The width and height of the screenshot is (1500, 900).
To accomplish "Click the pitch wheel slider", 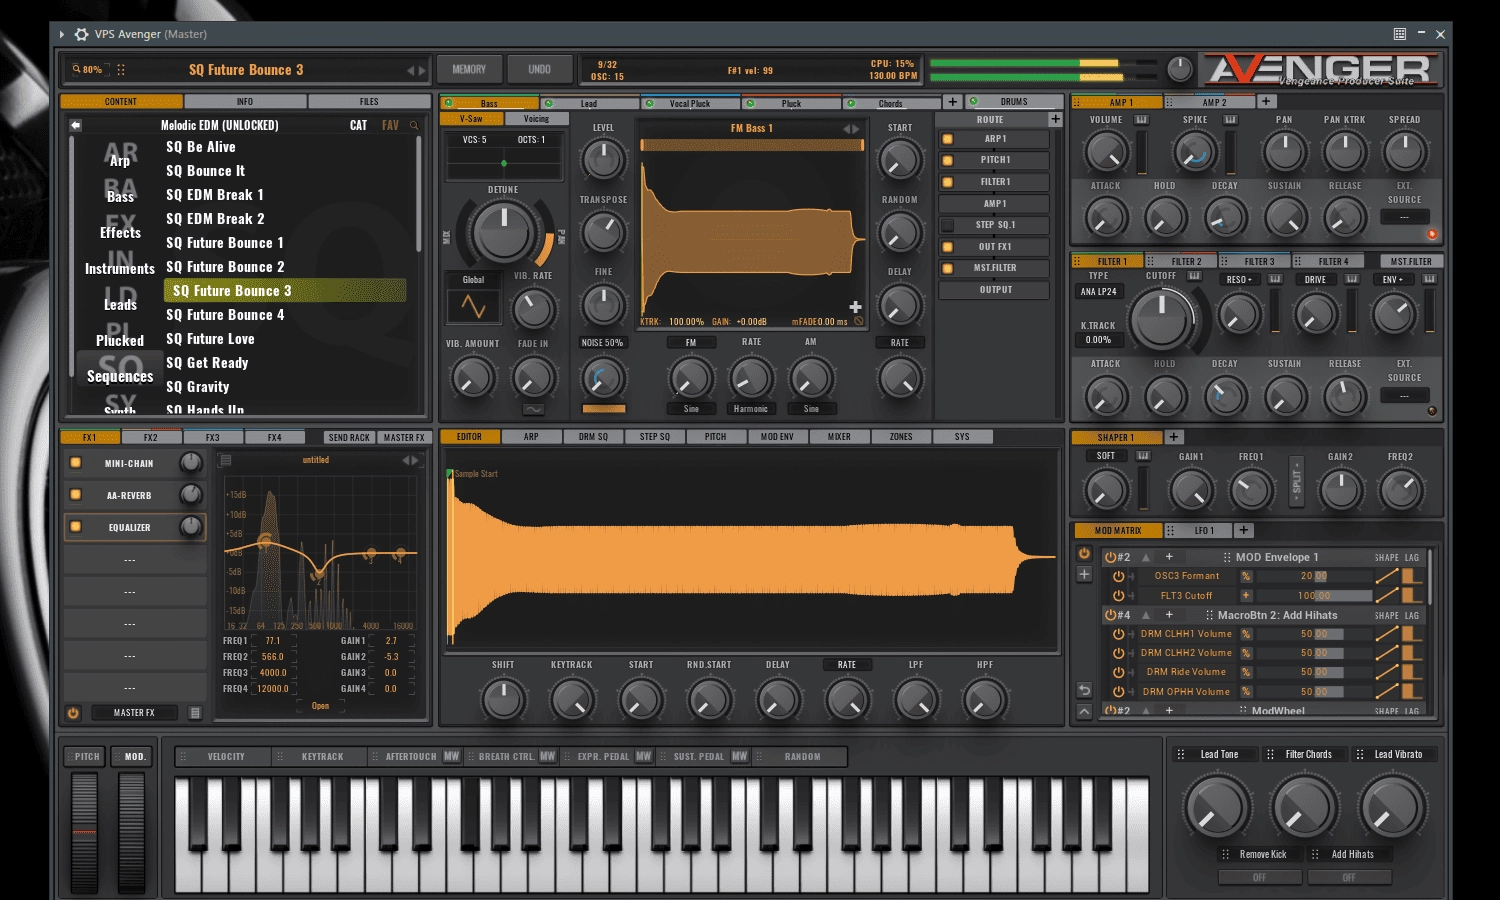I will 84,832.
